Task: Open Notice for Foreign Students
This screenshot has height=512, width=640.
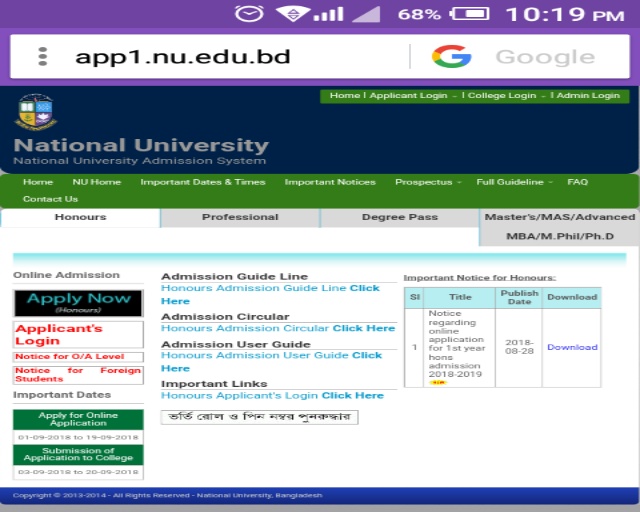Action: pos(78,375)
